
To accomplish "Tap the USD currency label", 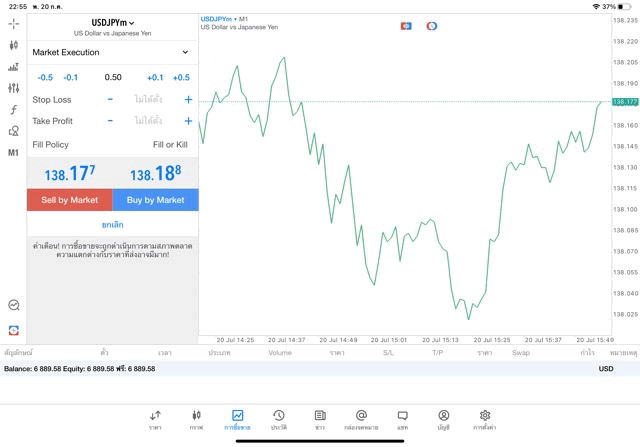I will point(606,369).
